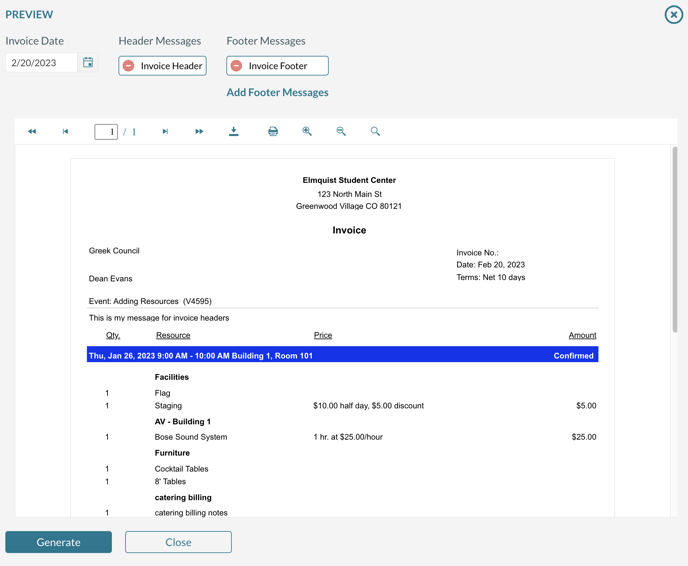Click 'This is my message for invoice headers'
The width and height of the screenshot is (688, 566).
(159, 318)
